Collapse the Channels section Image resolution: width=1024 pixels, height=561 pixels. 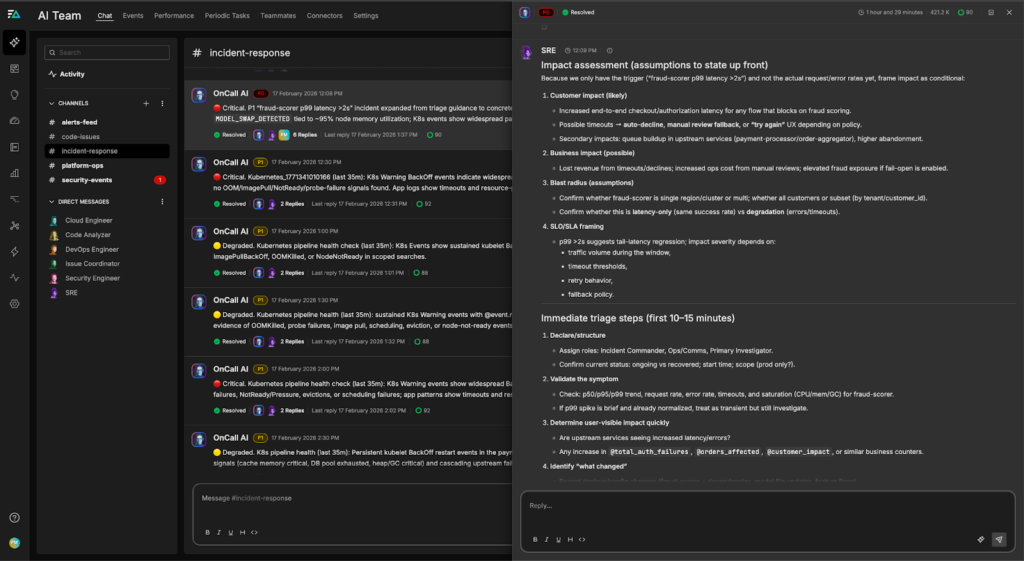coord(51,103)
